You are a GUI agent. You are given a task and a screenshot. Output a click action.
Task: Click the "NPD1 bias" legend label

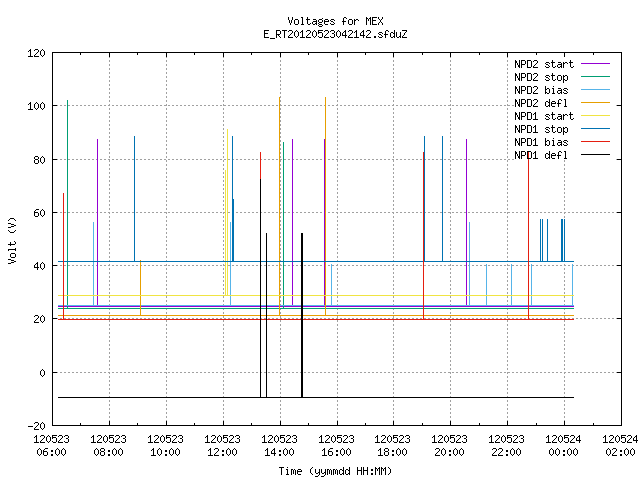pos(541,142)
